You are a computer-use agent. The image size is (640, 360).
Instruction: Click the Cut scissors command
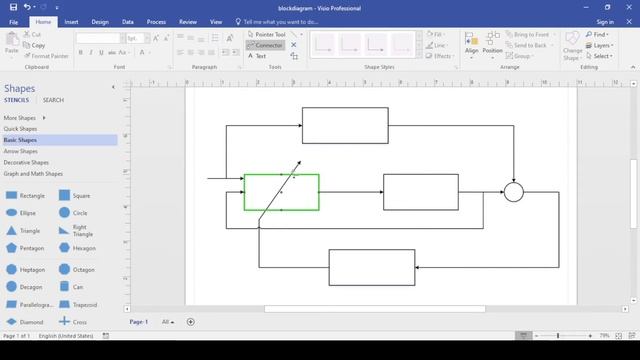(x=33, y=34)
